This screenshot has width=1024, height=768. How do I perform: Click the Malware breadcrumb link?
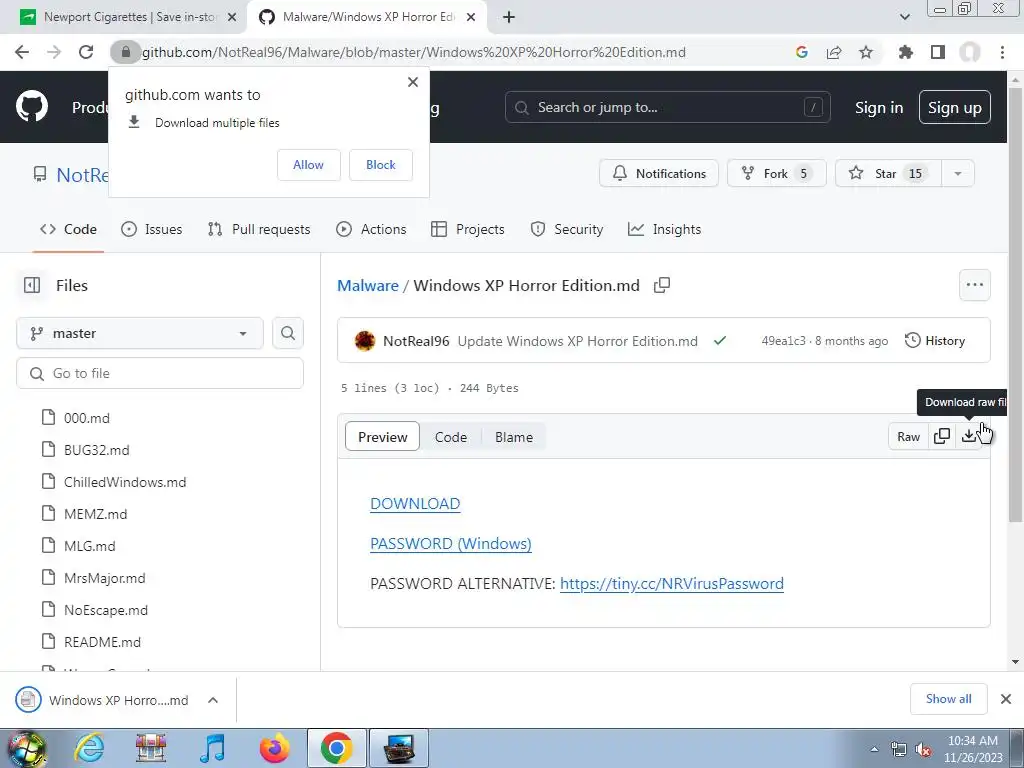tap(368, 285)
